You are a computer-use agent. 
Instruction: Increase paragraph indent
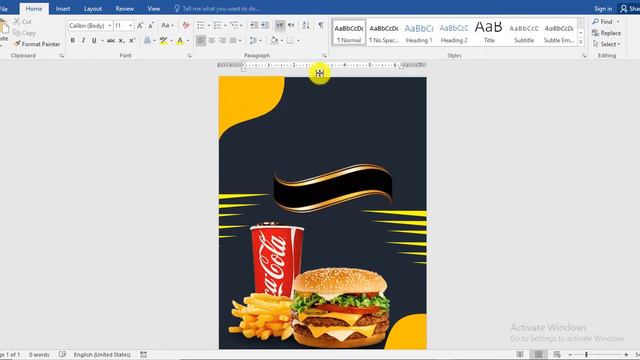(x=265, y=25)
